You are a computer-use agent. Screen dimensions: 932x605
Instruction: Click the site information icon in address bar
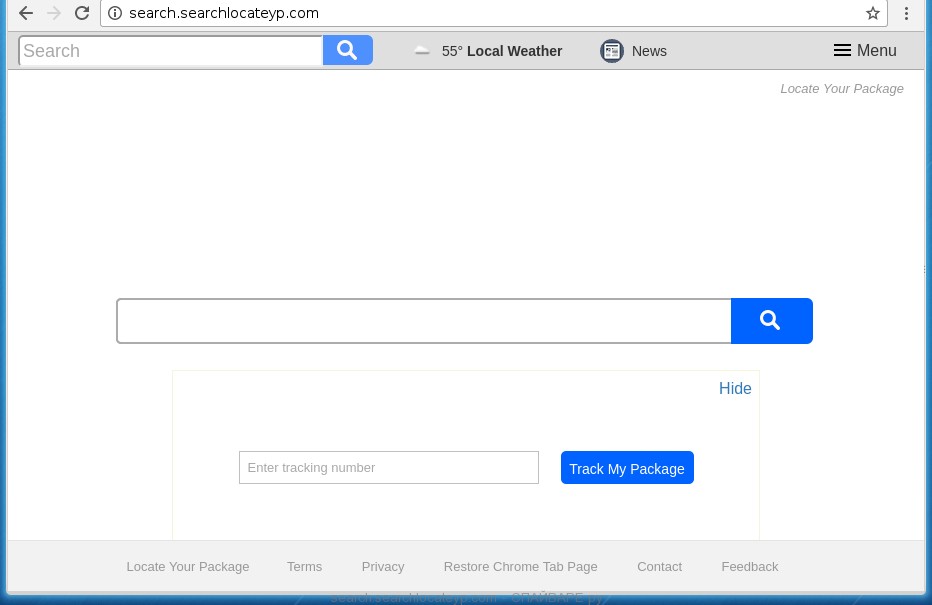point(115,13)
